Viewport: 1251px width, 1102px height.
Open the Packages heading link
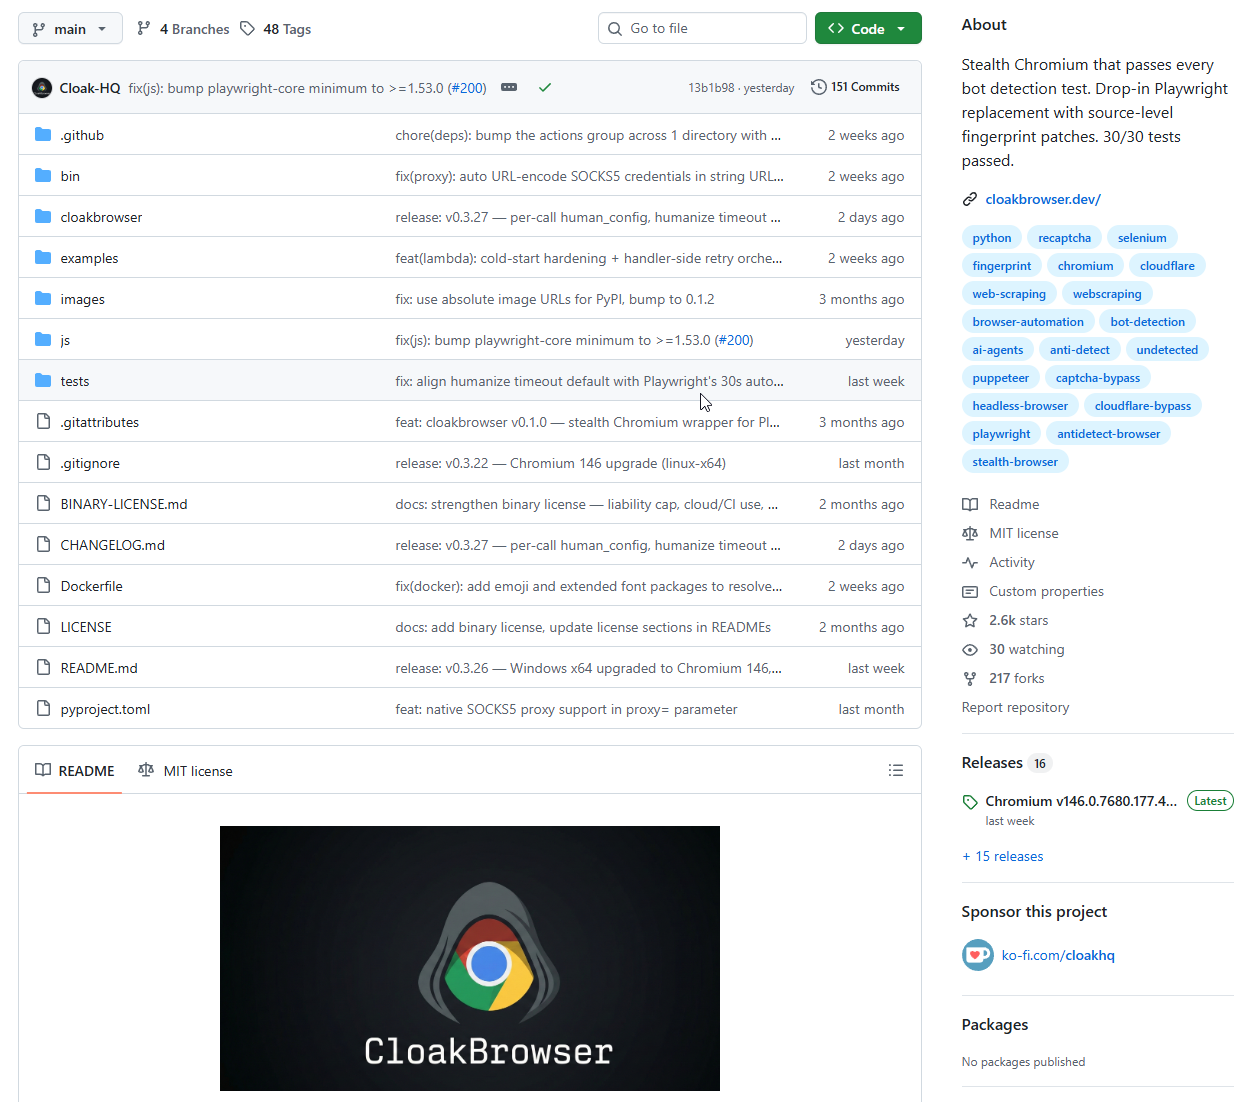coord(995,1024)
